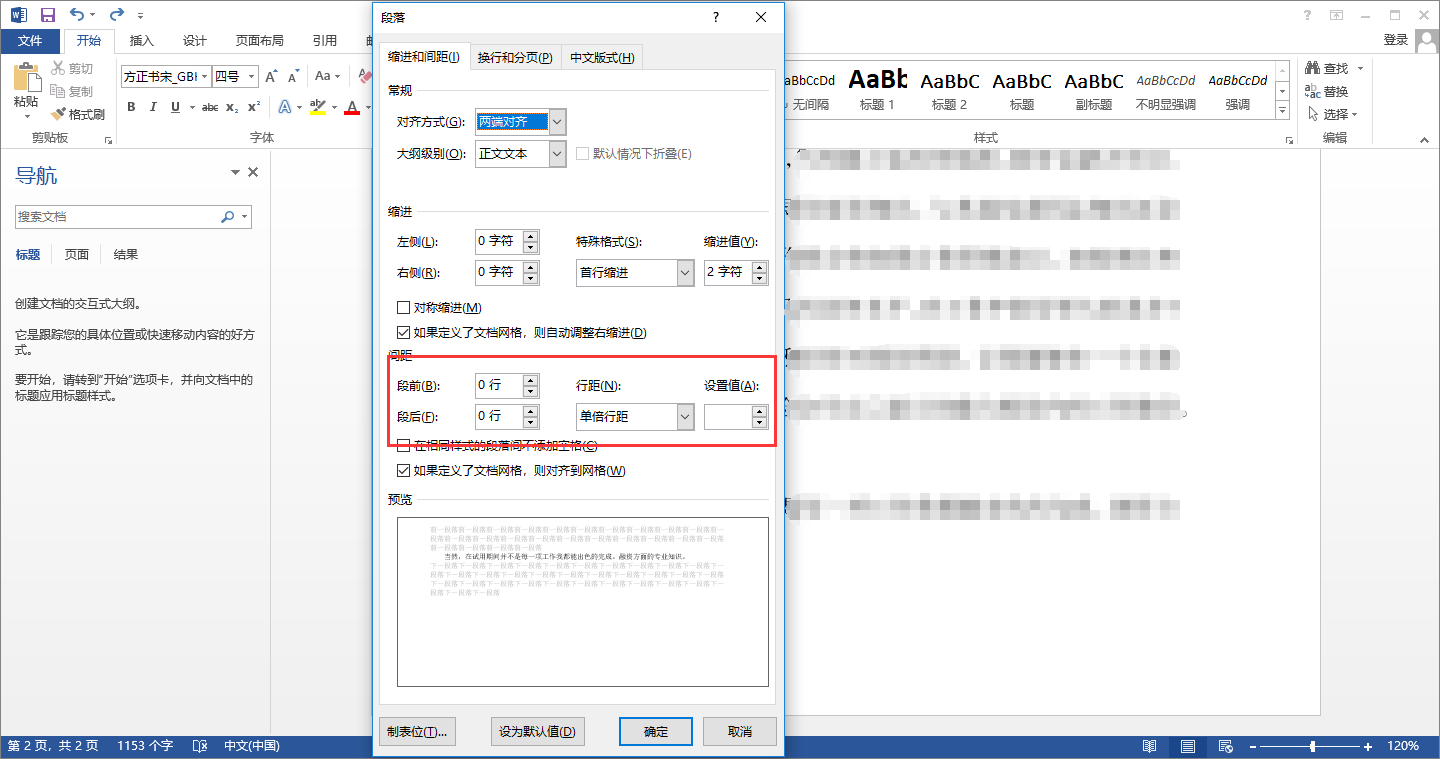
Task: Open the 页面布局 ribbon tab
Action: pyautogui.click(x=260, y=40)
